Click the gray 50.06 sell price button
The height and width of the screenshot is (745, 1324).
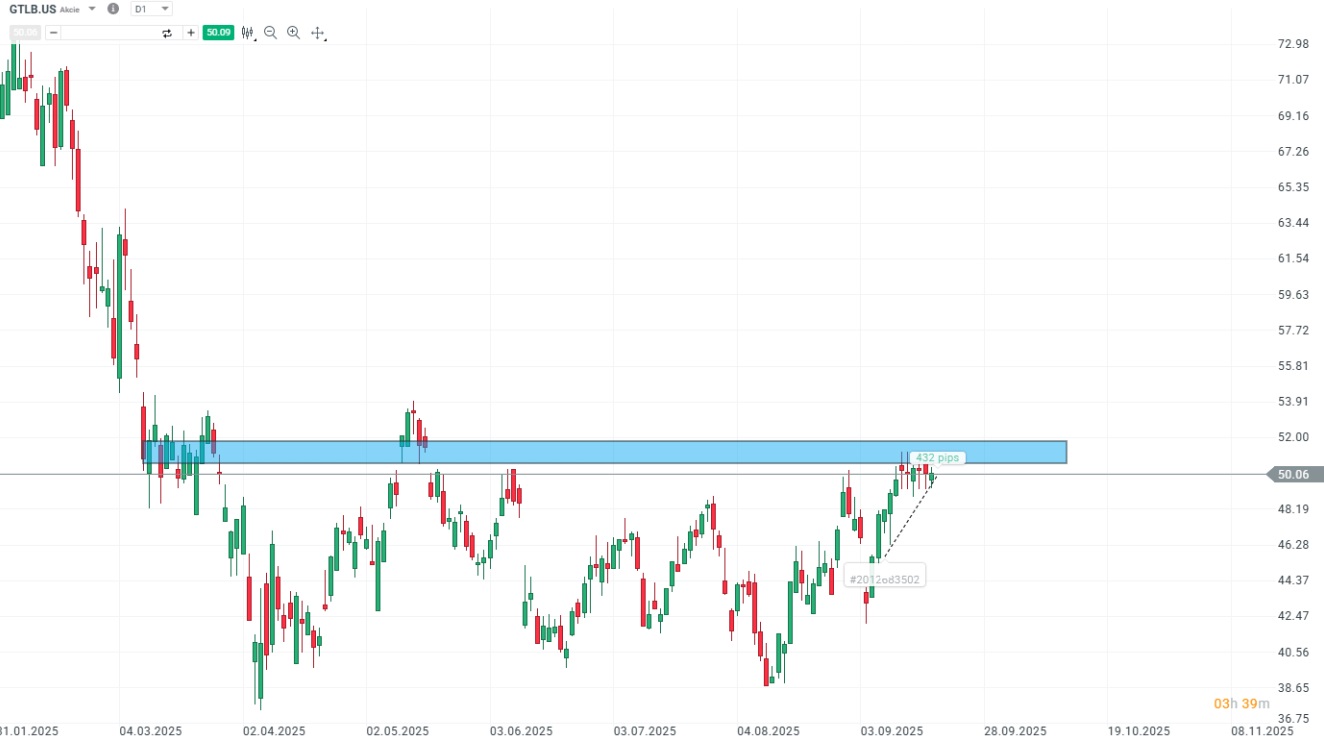click(25, 33)
